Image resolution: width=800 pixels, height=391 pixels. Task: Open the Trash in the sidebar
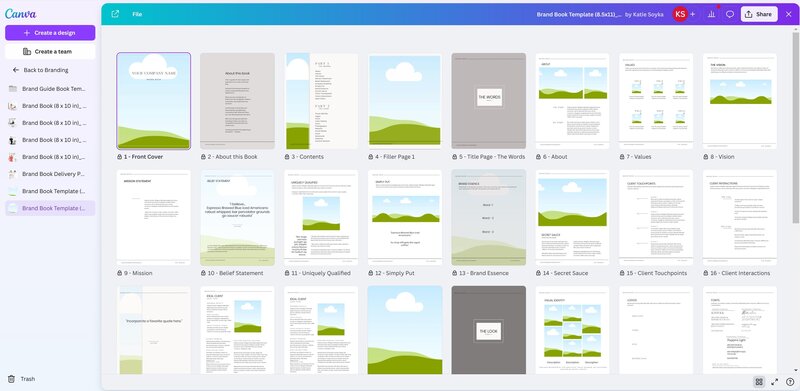(x=21, y=379)
